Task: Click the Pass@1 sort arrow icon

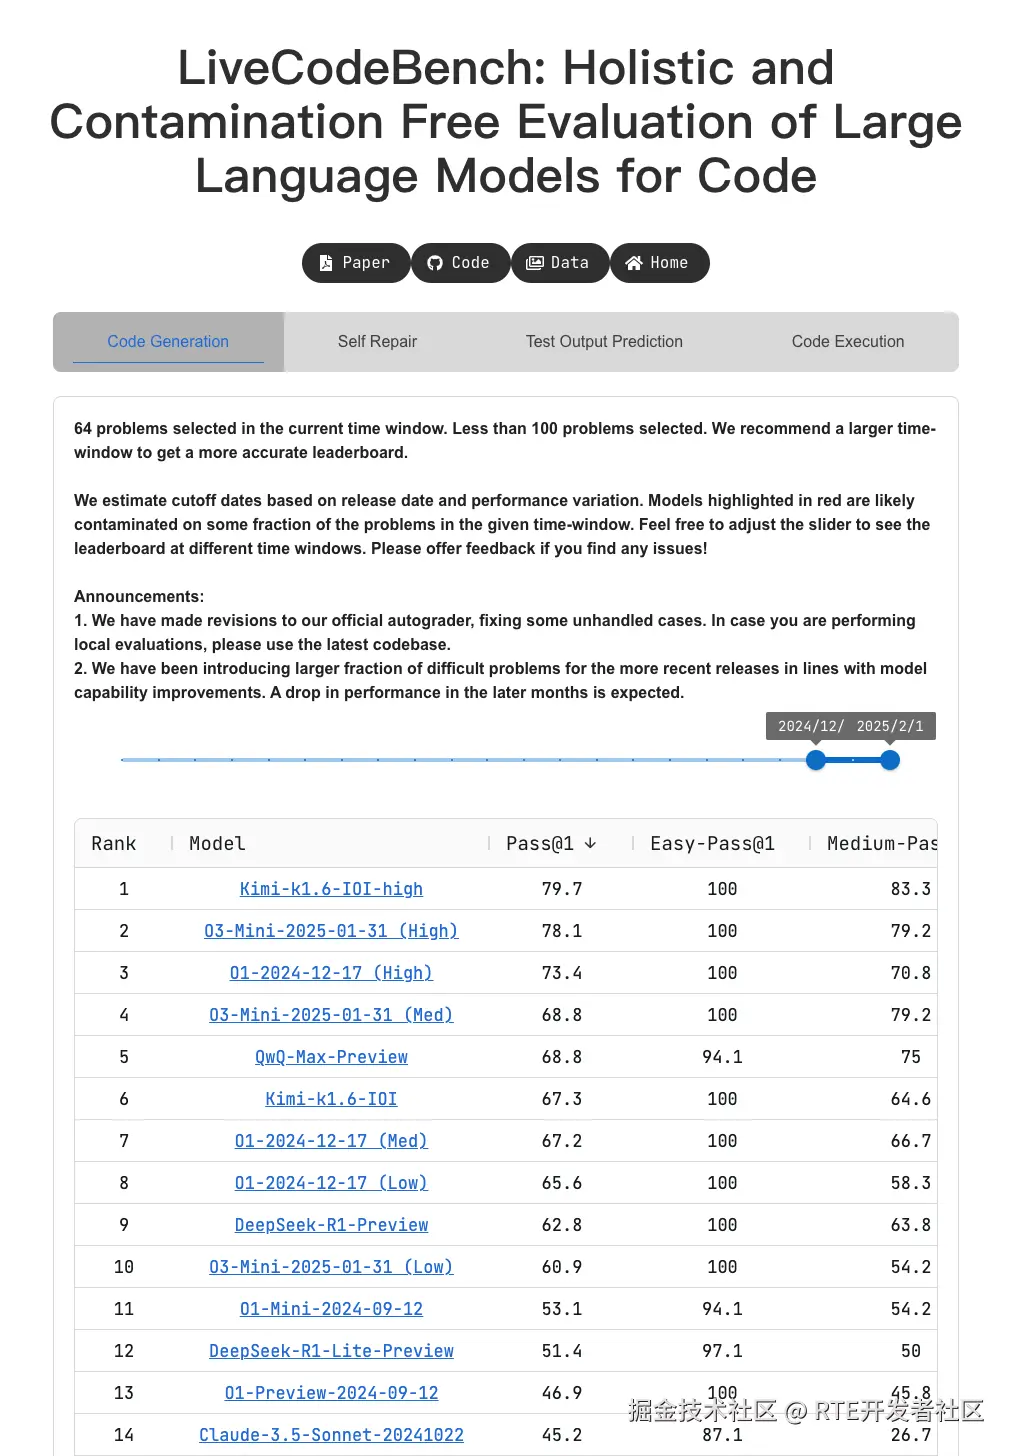Action: (590, 843)
